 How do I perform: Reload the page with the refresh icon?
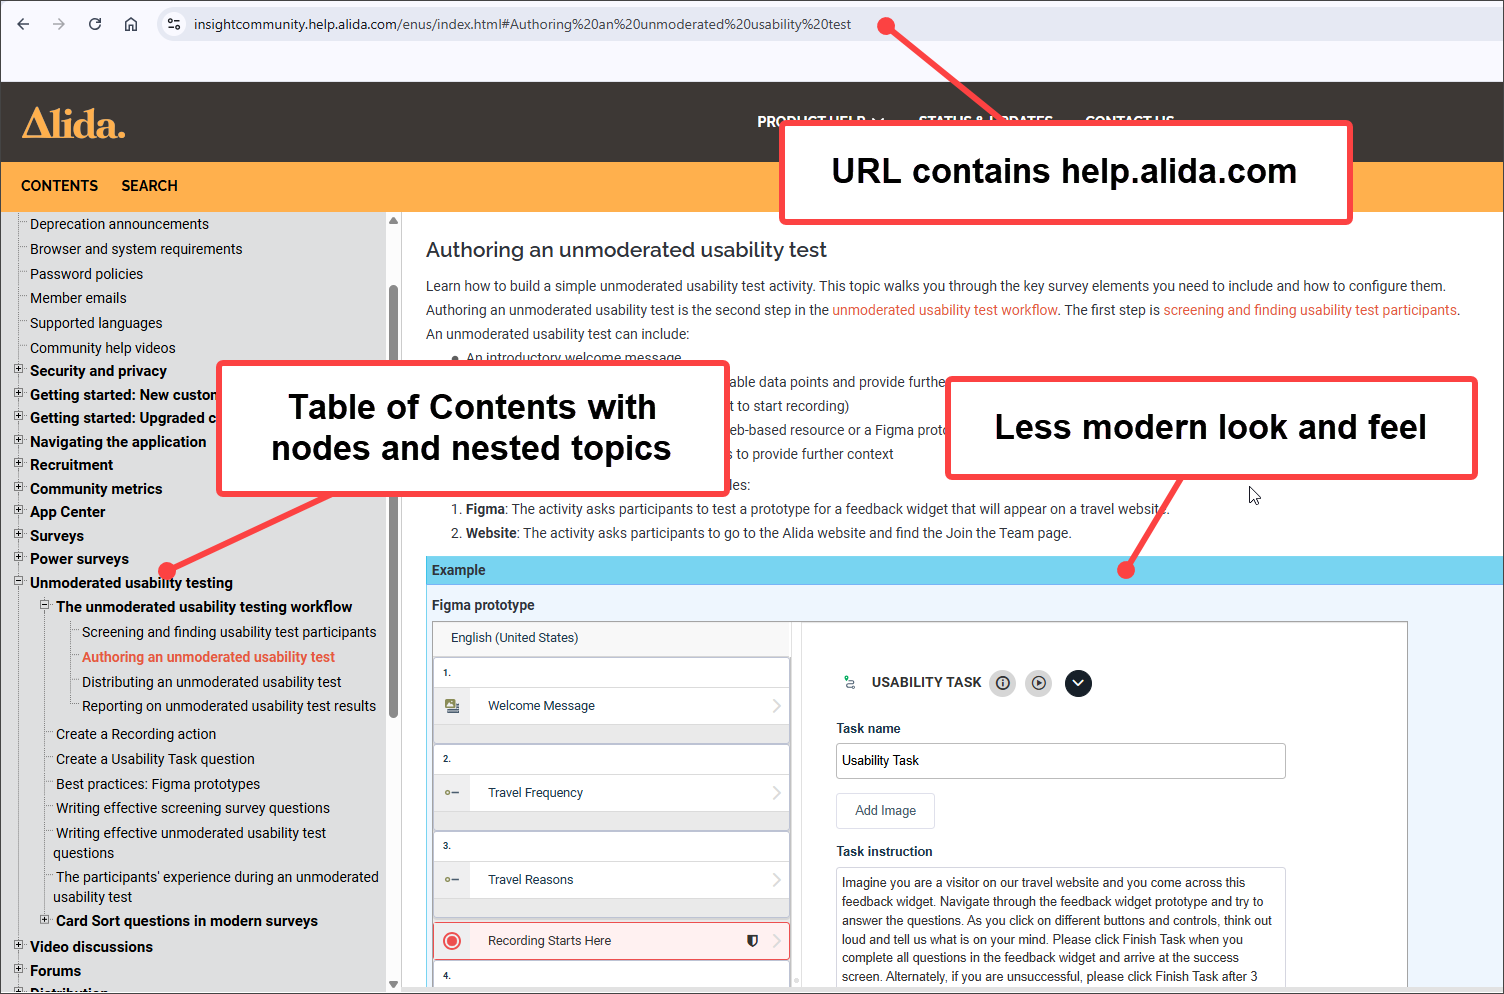click(x=95, y=24)
